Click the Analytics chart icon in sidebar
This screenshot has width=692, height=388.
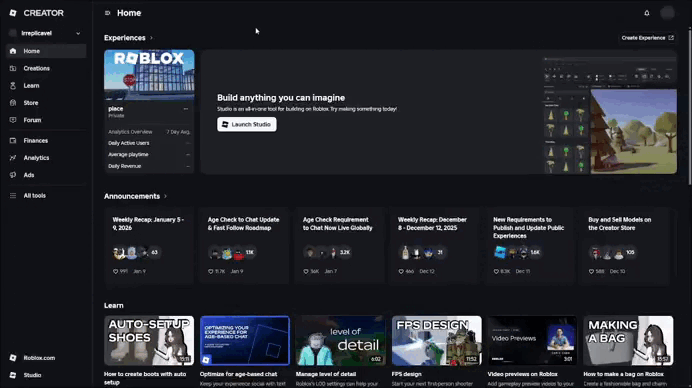[13, 158]
